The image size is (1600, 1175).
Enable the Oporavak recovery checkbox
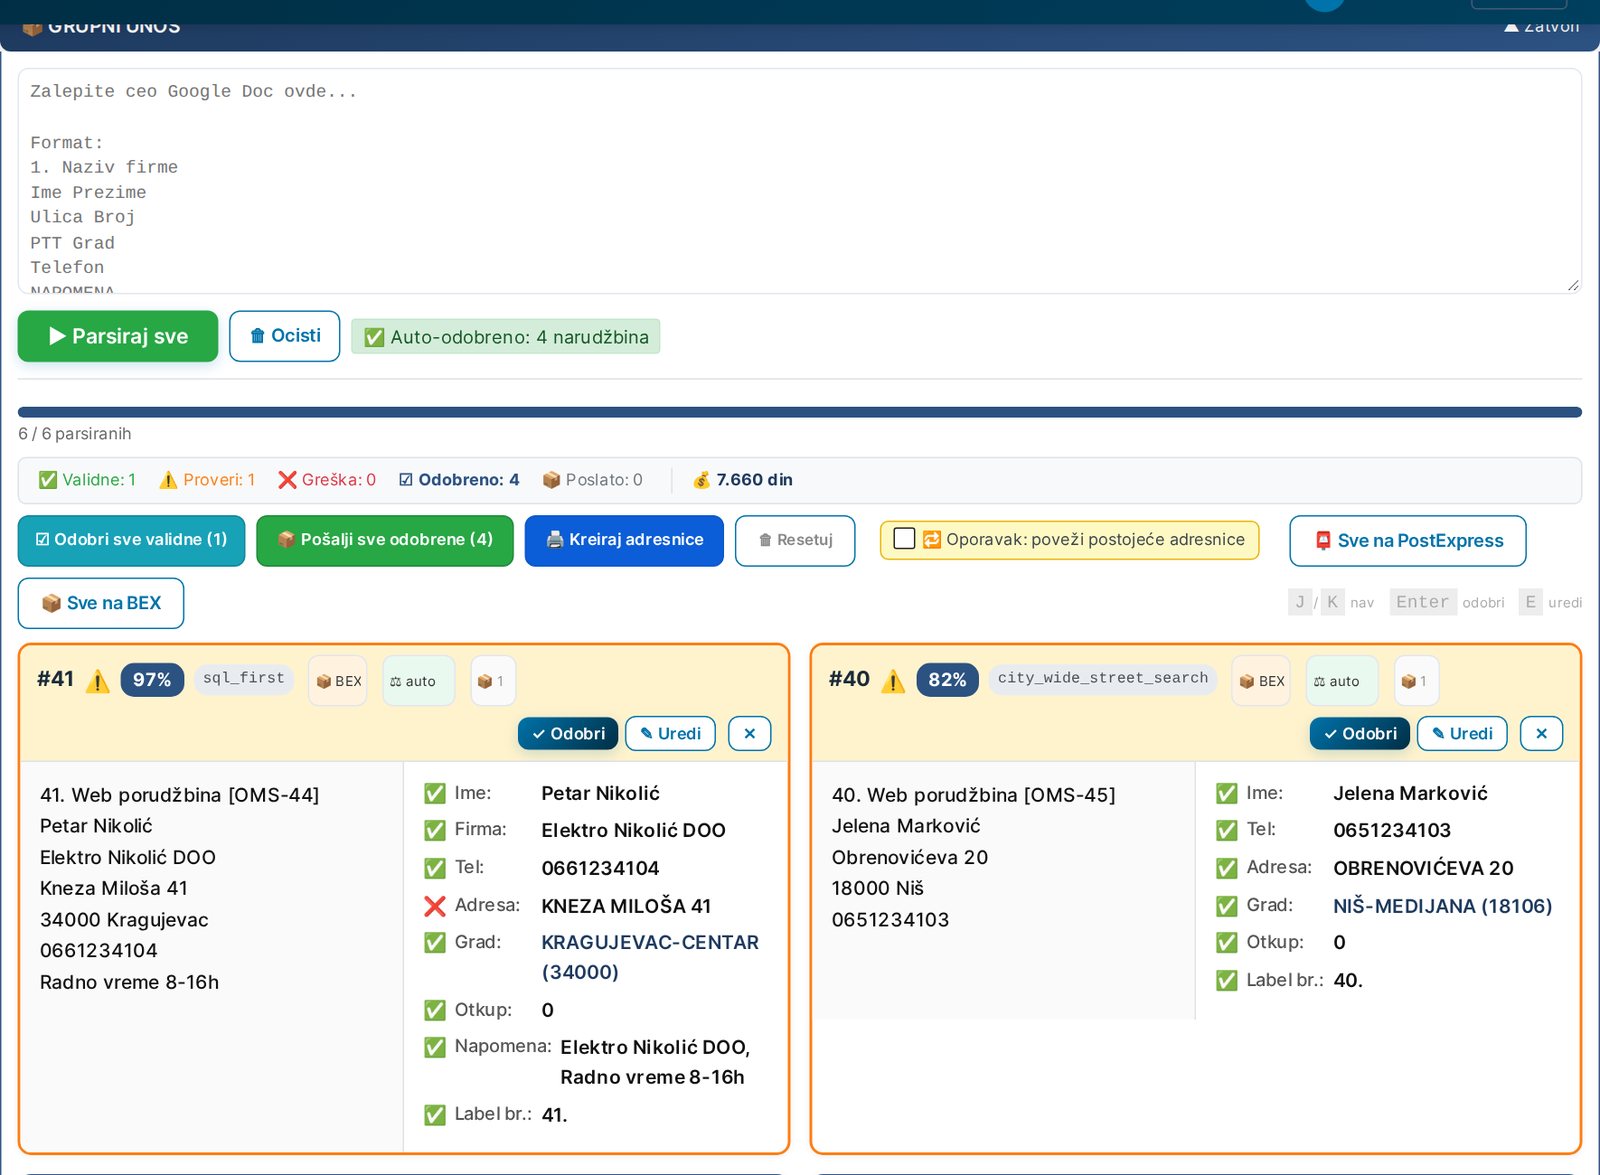point(904,539)
